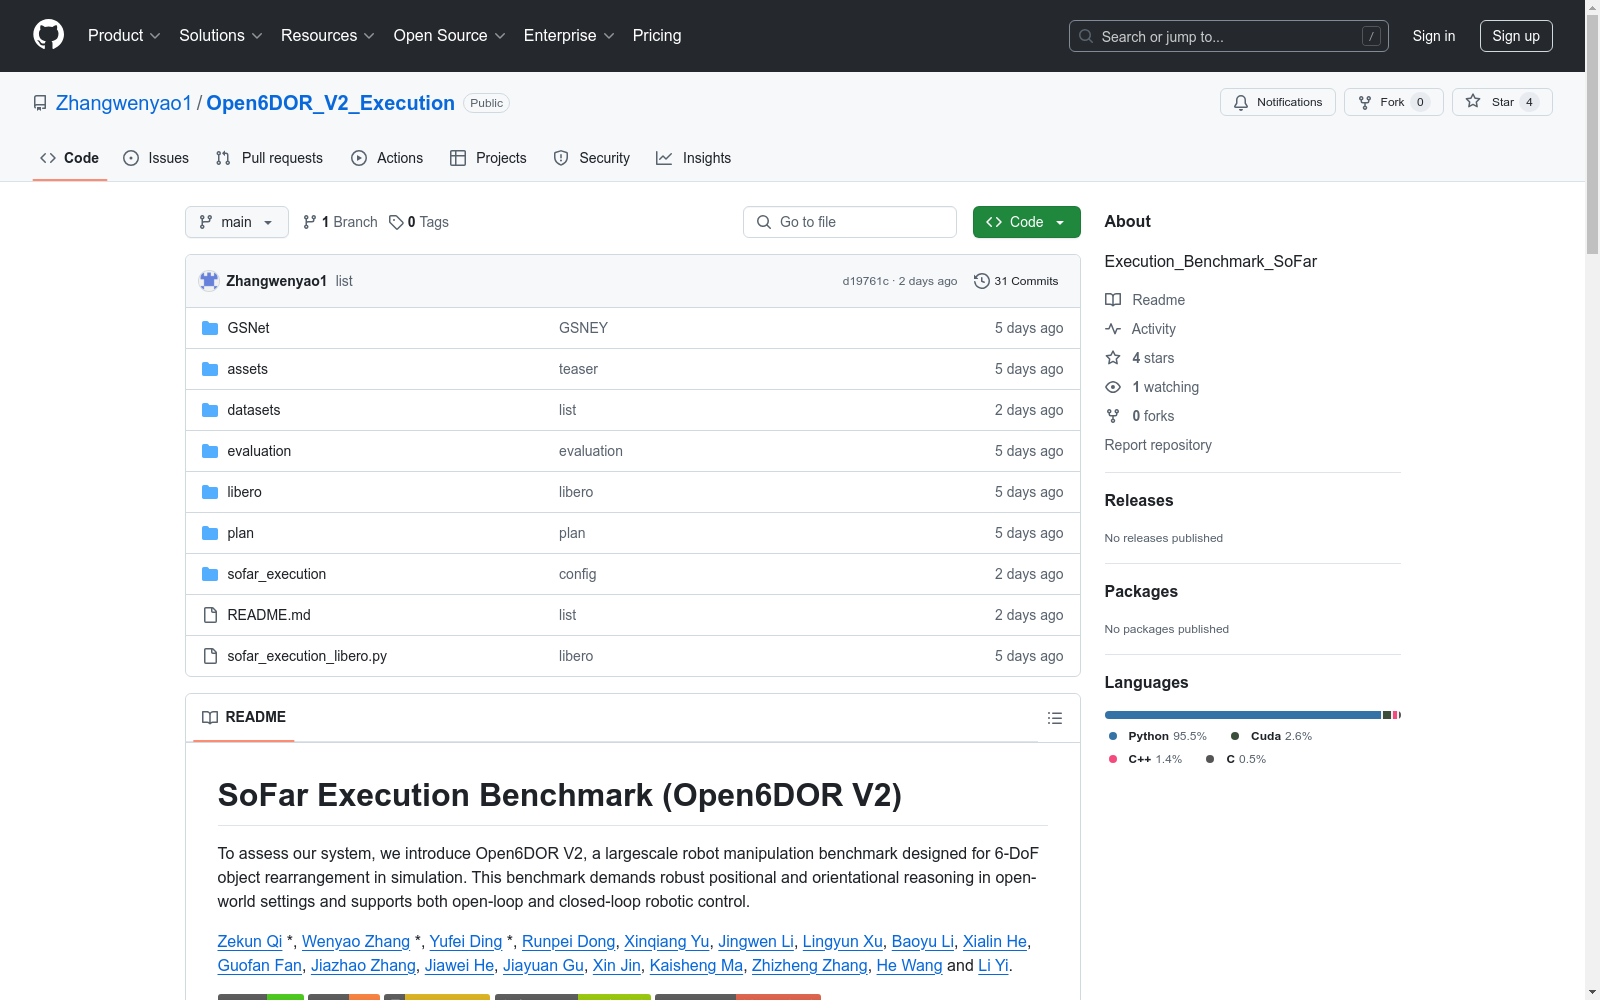
Task: Click Zhangwenyao1 avatar in commit bar
Action: click(x=209, y=281)
